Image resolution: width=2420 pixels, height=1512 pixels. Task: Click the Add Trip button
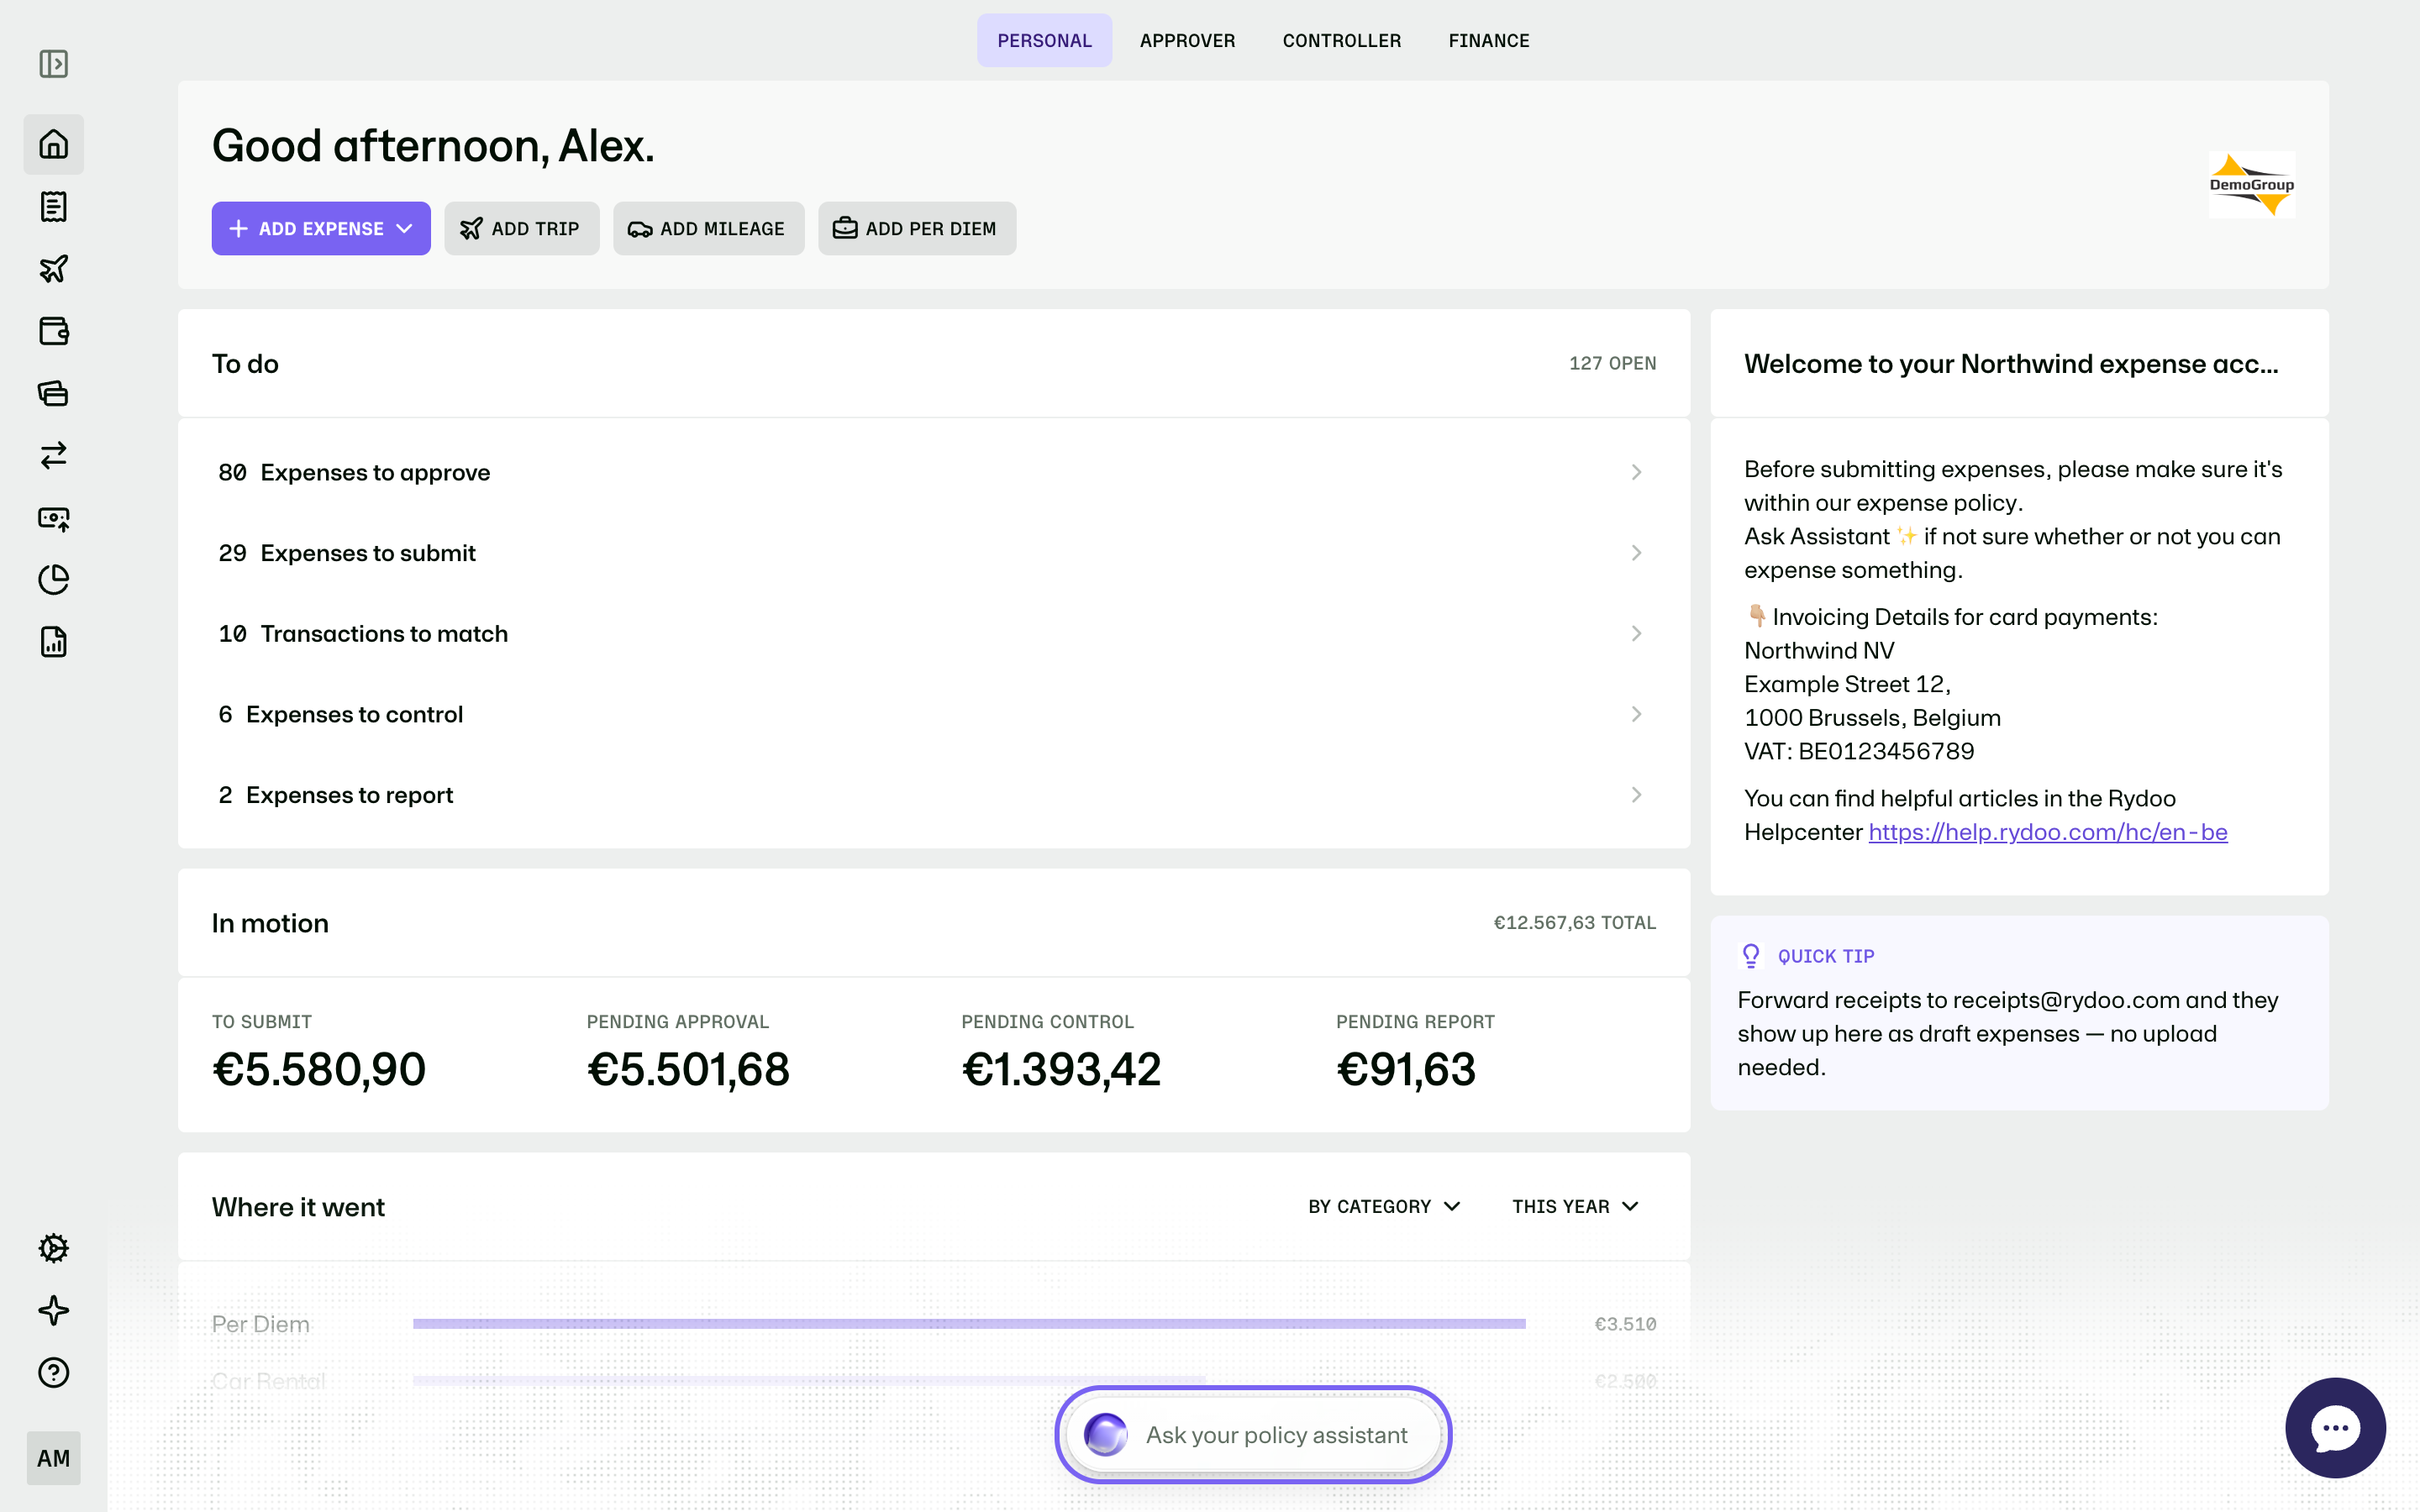[521, 229]
